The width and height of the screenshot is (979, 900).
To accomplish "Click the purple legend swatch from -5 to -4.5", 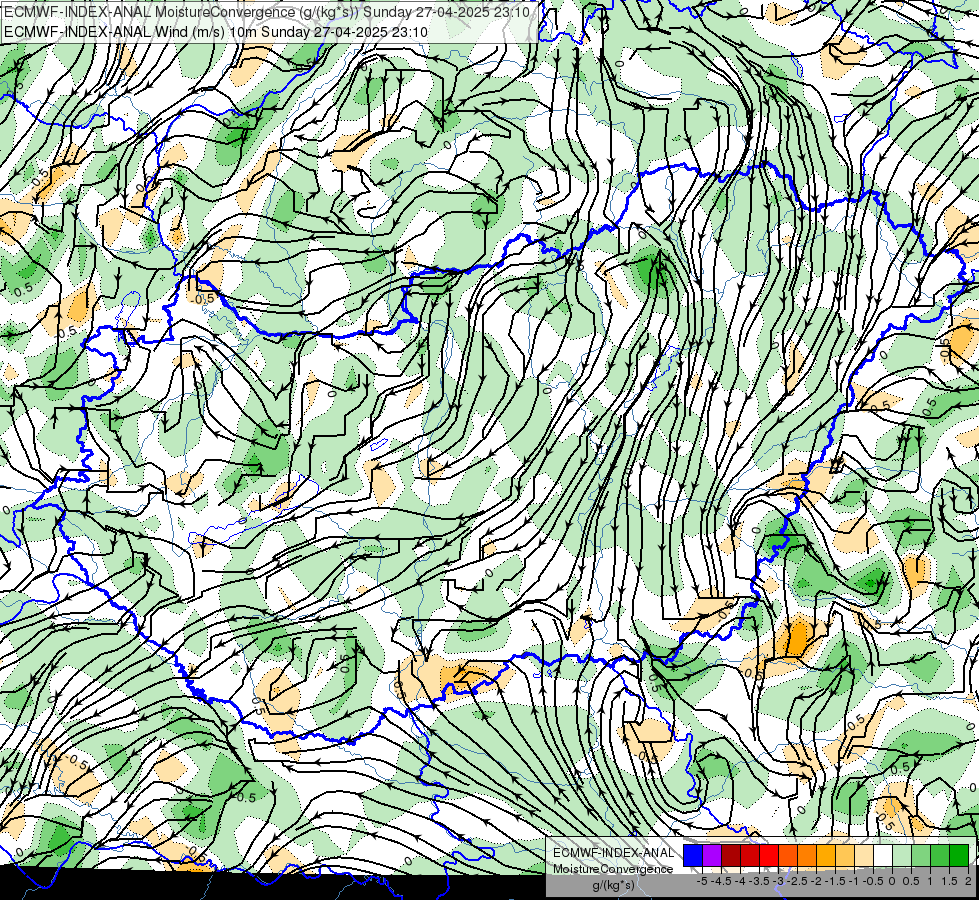I will 712,856.
